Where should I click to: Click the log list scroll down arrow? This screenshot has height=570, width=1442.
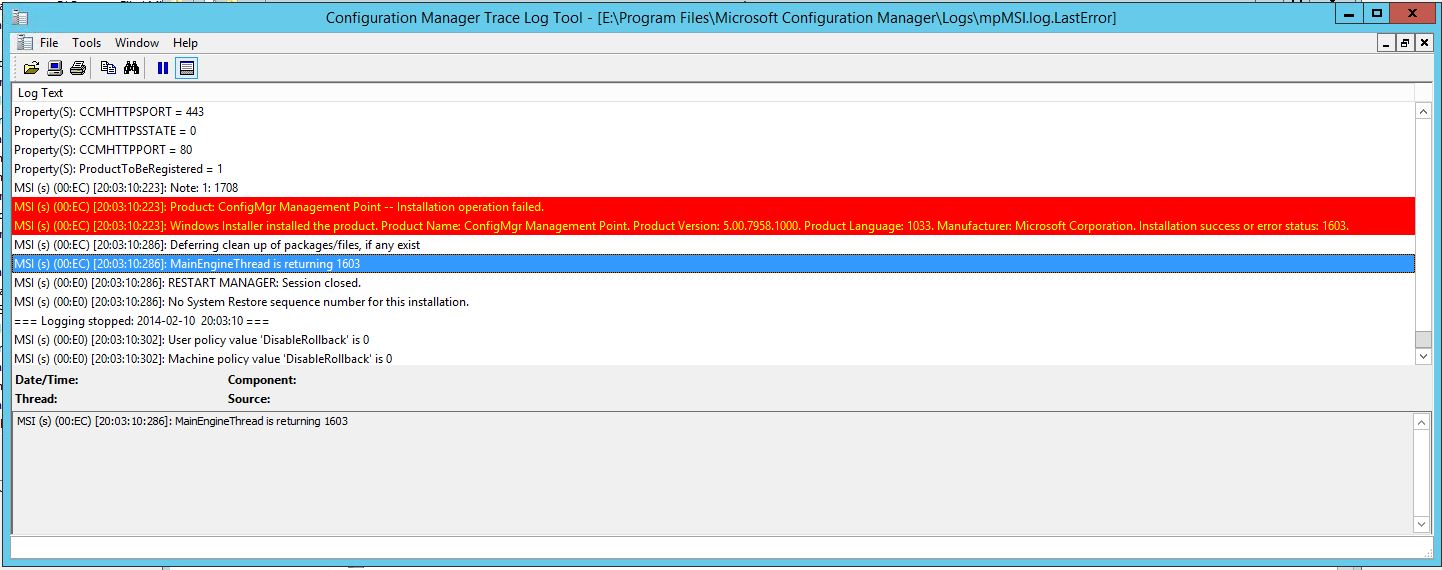pos(1423,356)
